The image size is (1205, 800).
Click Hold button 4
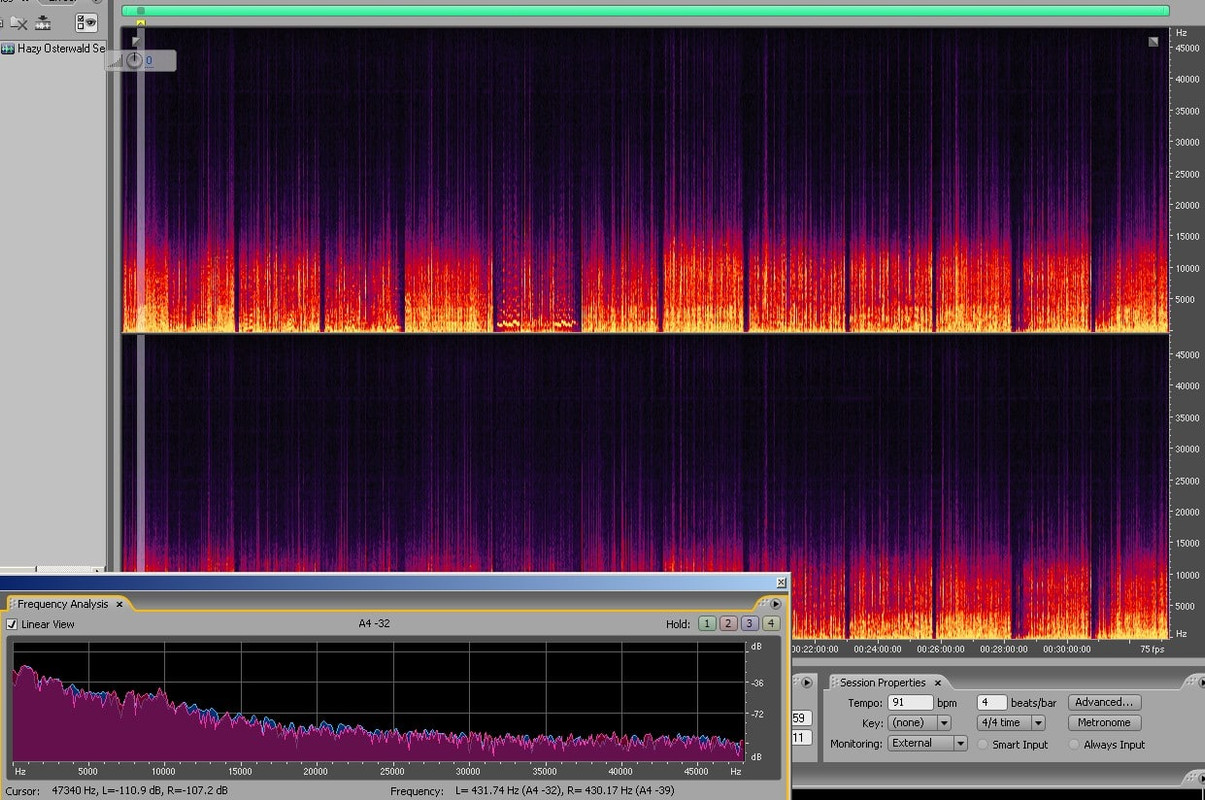tap(770, 623)
